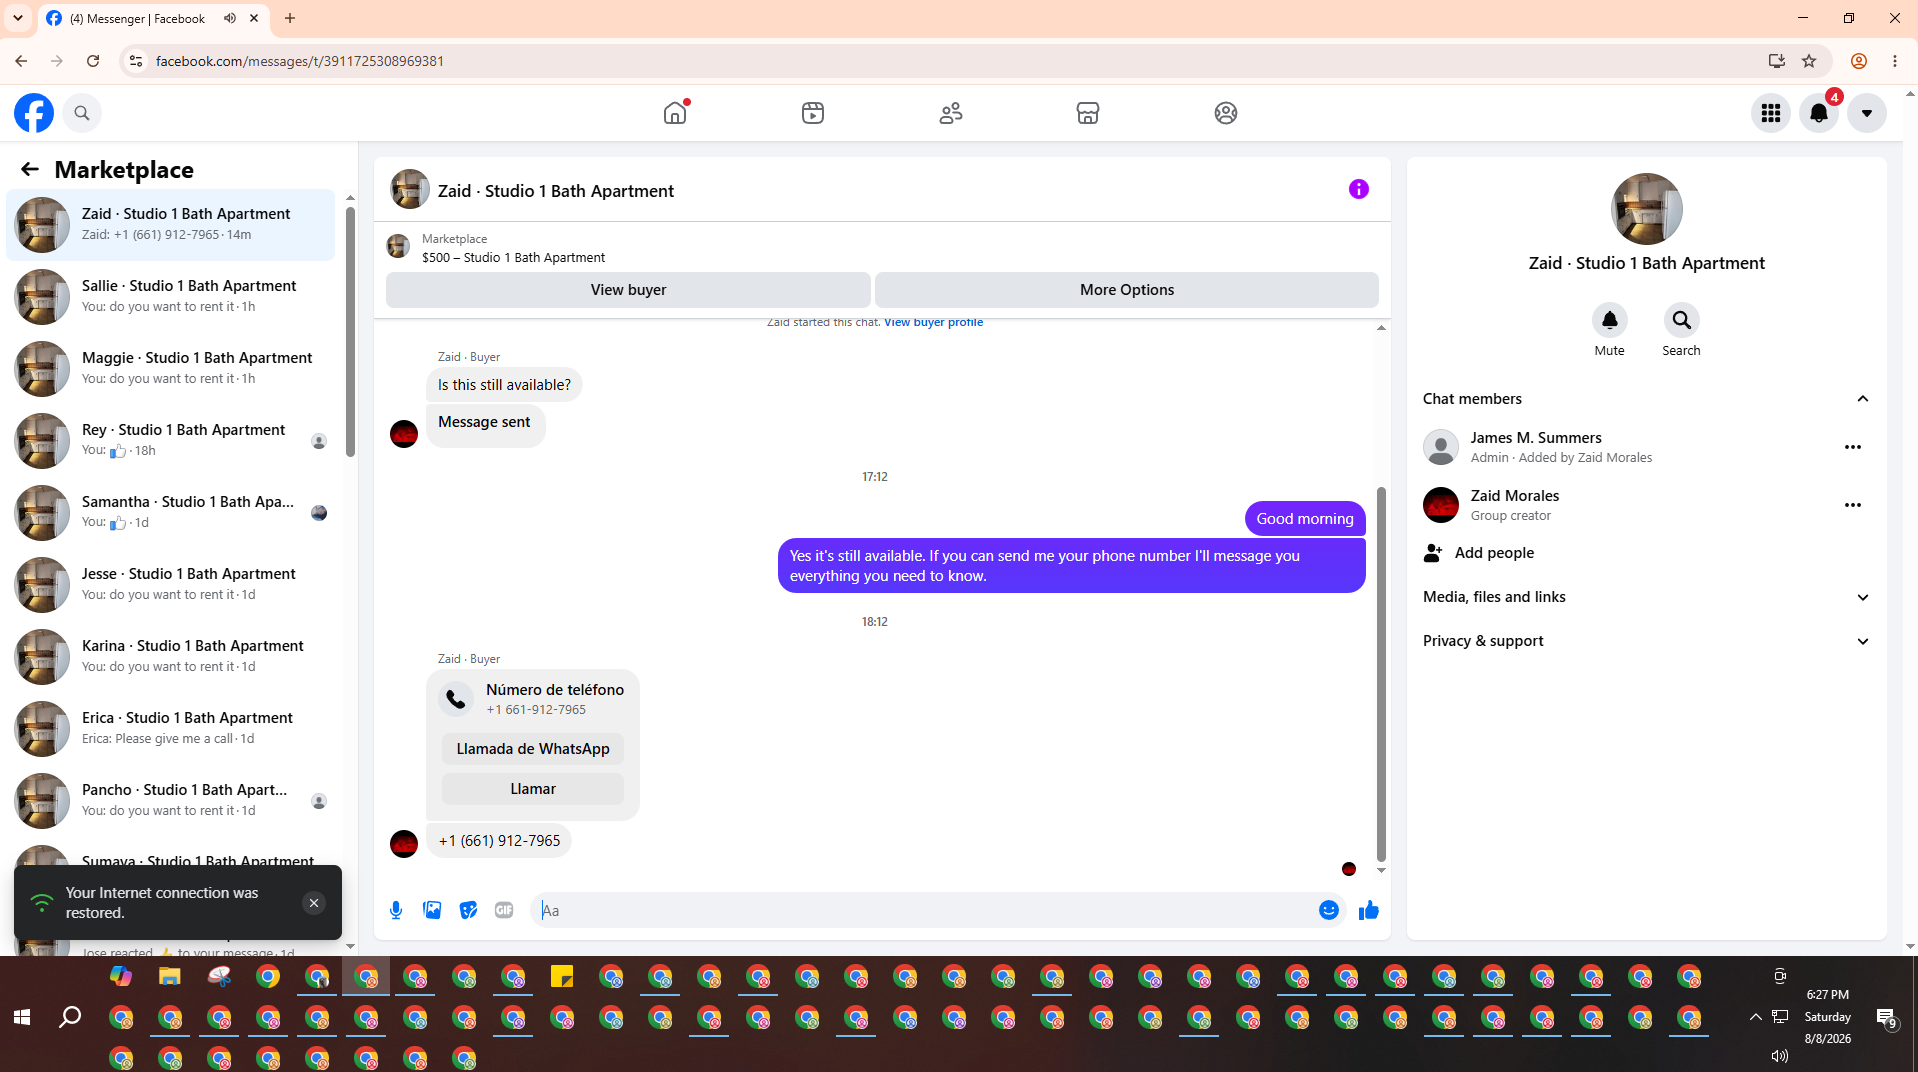Click the More Options button
The height and width of the screenshot is (1072, 1918).
tap(1127, 290)
